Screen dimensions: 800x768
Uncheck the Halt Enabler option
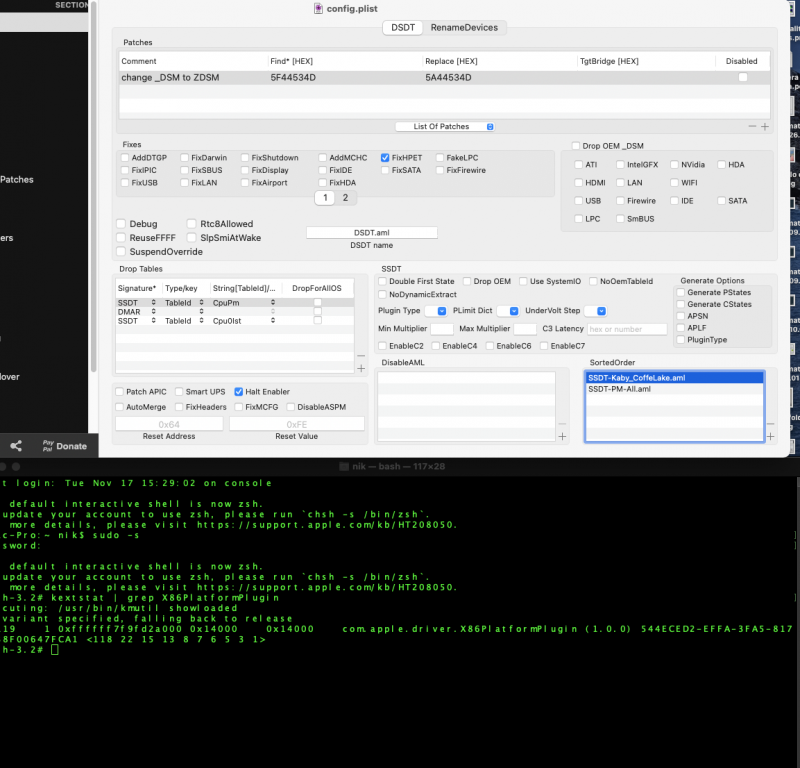[238, 392]
